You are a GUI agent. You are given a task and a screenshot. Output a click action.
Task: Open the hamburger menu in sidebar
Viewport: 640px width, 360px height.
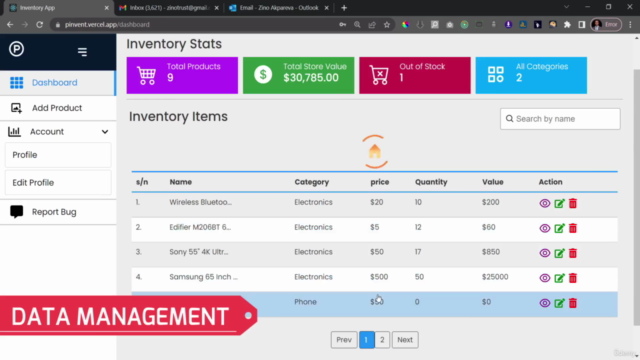pyautogui.click(x=82, y=52)
